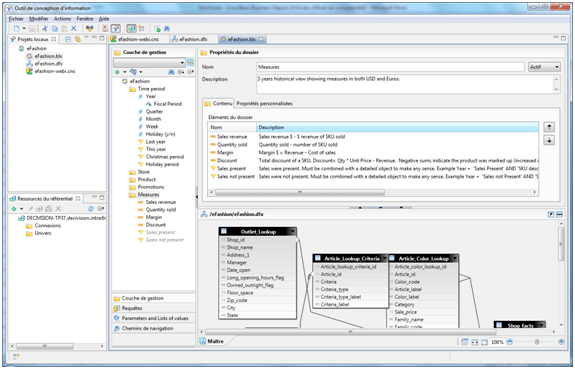
Task: Open the Actif state dropdown
Action: (x=544, y=67)
